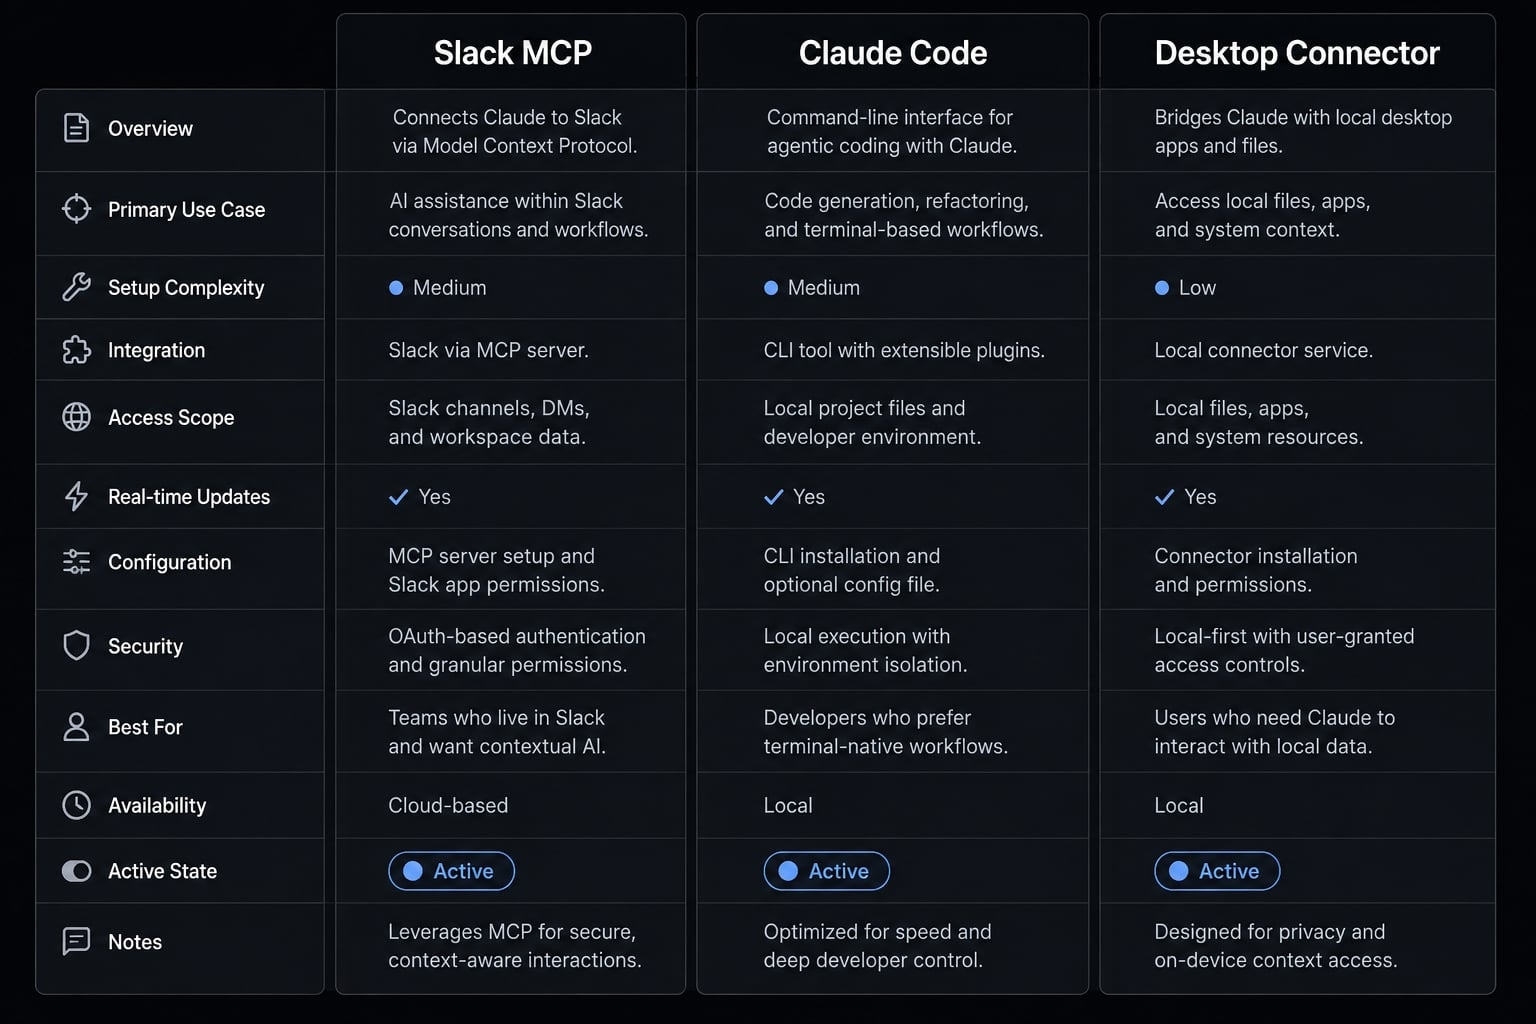Click the Real-time Updates lightning bolt icon

coord(76,496)
